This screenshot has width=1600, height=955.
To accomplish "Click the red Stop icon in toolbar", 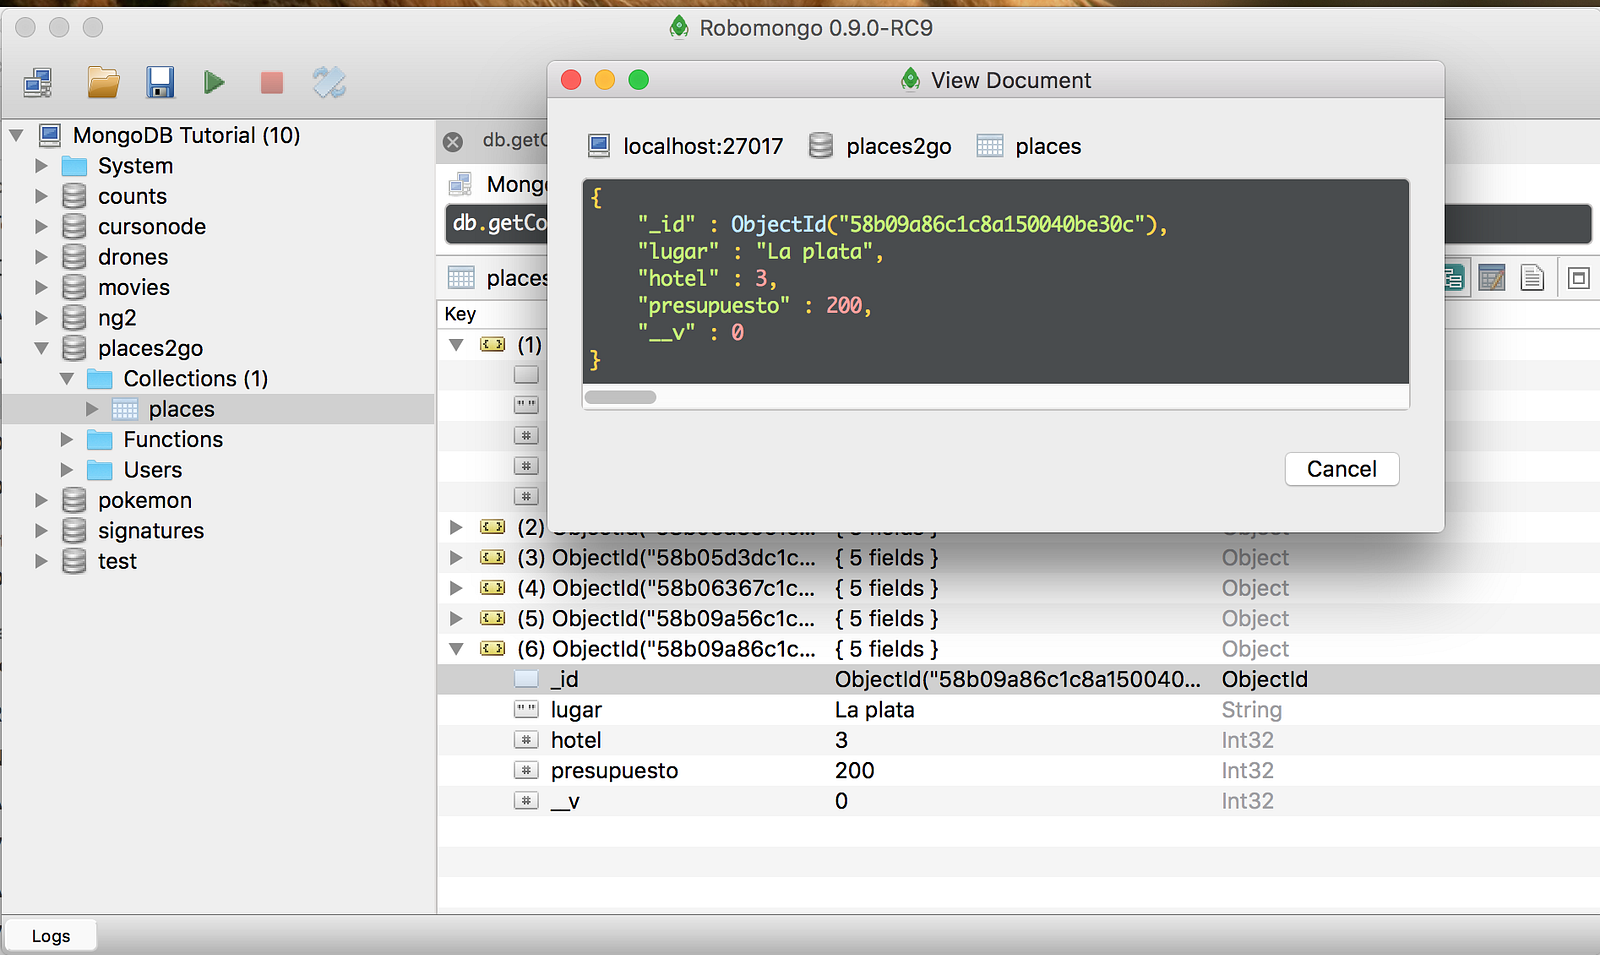I will pyautogui.click(x=271, y=82).
